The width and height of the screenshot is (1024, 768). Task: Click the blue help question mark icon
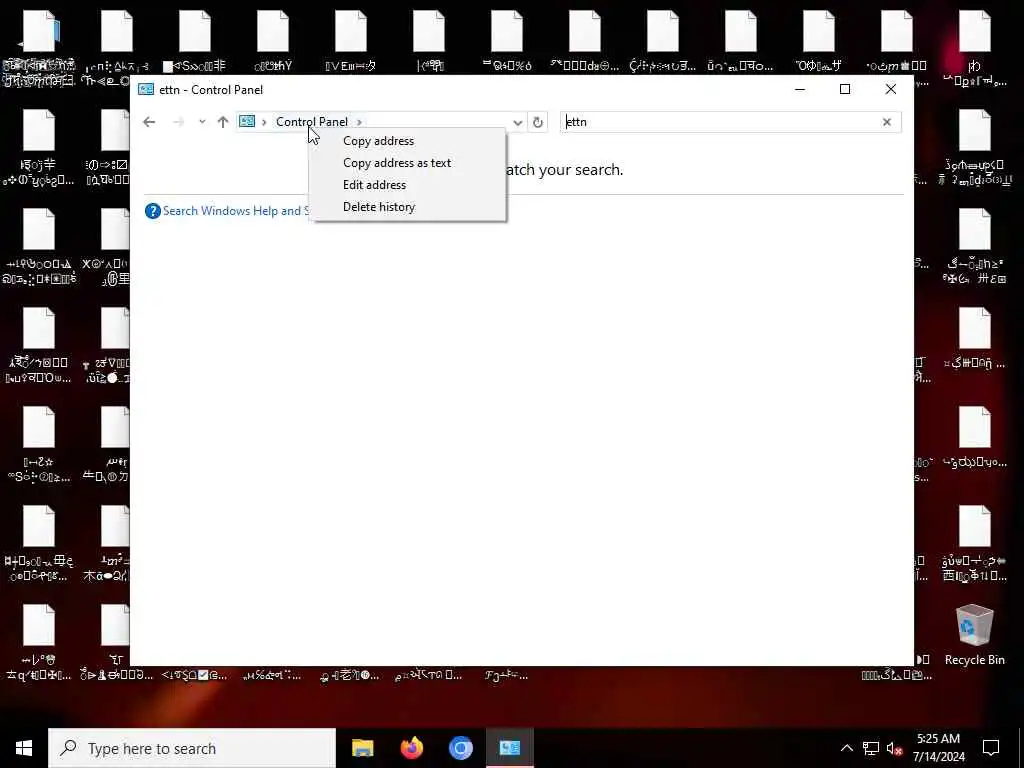click(x=153, y=211)
